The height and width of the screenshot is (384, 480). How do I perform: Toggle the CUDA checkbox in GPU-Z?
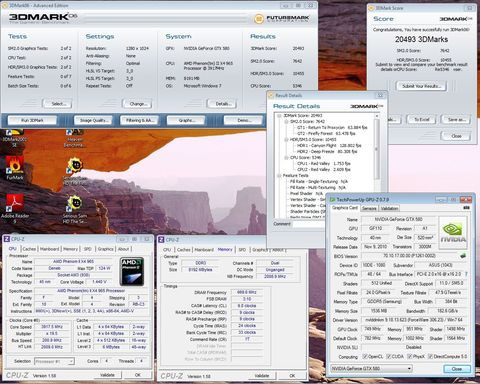click(x=388, y=357)
